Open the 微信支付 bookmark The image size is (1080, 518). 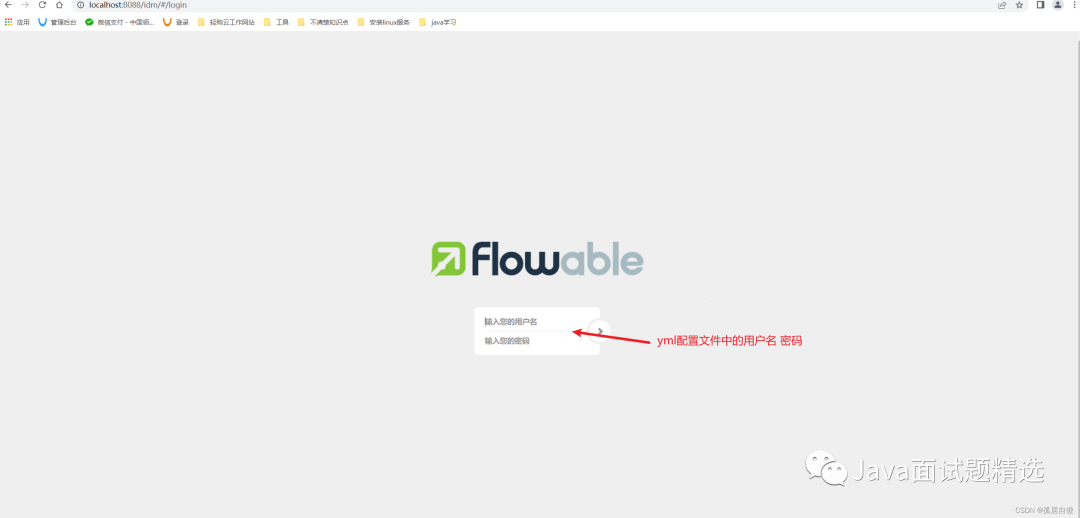[121, 22]
